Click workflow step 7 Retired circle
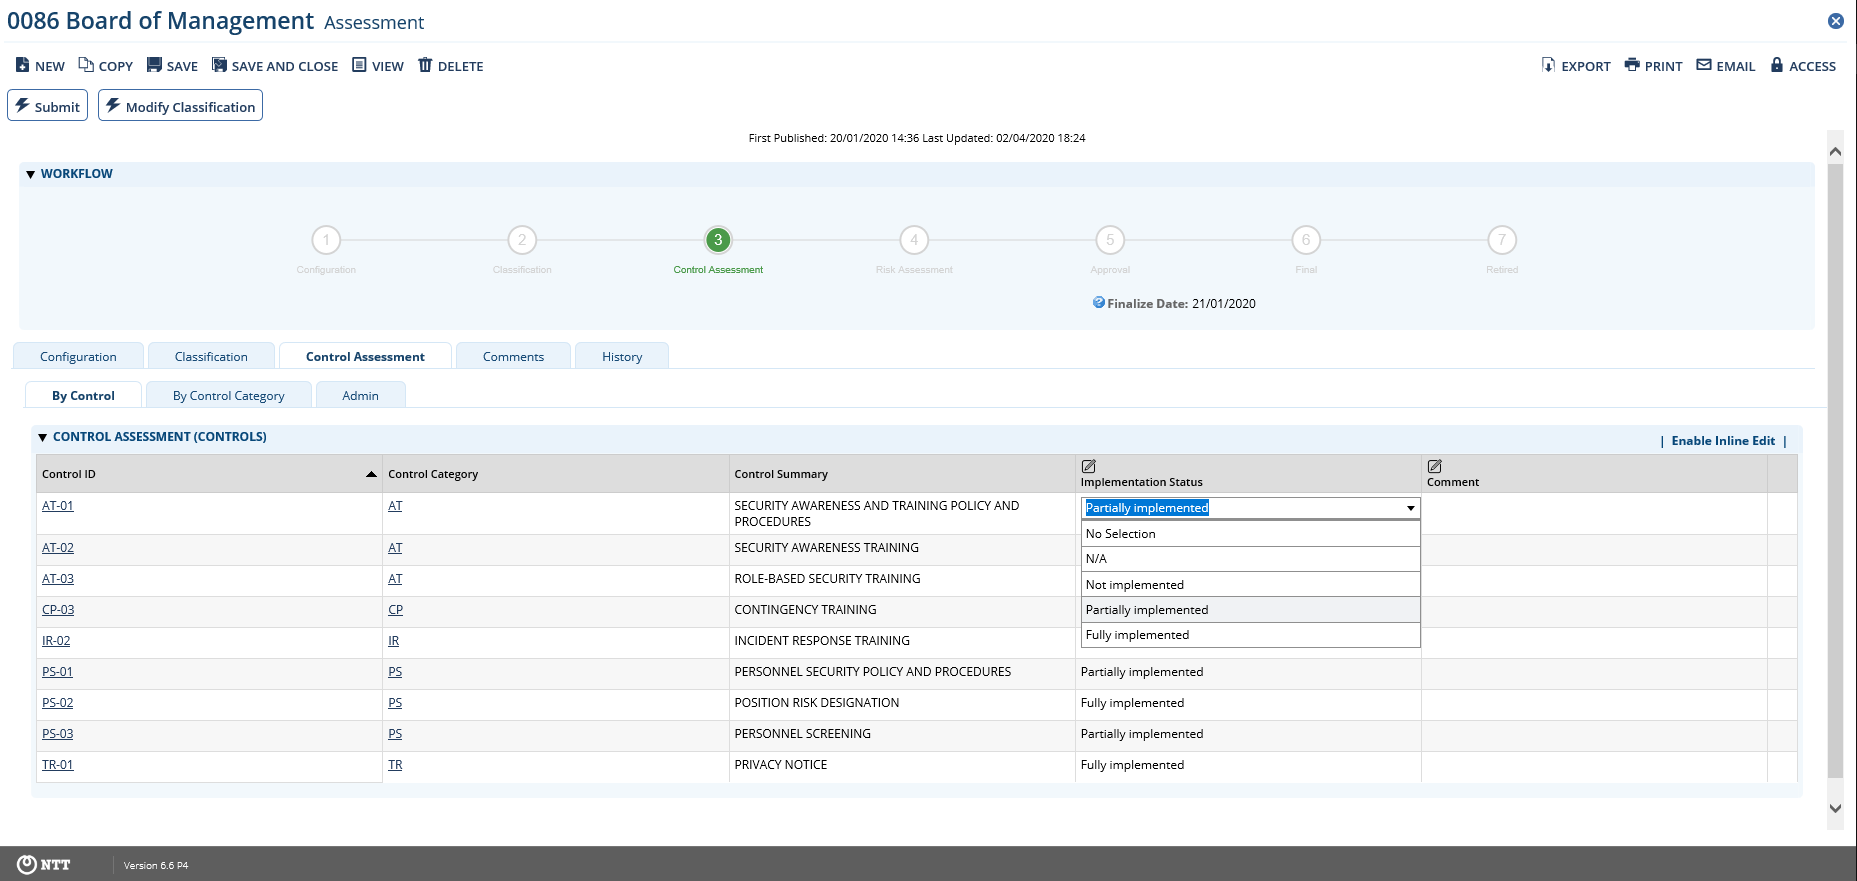This screenshot has height=881, width=1857. pyautogui.click(x=1502, y=240)
